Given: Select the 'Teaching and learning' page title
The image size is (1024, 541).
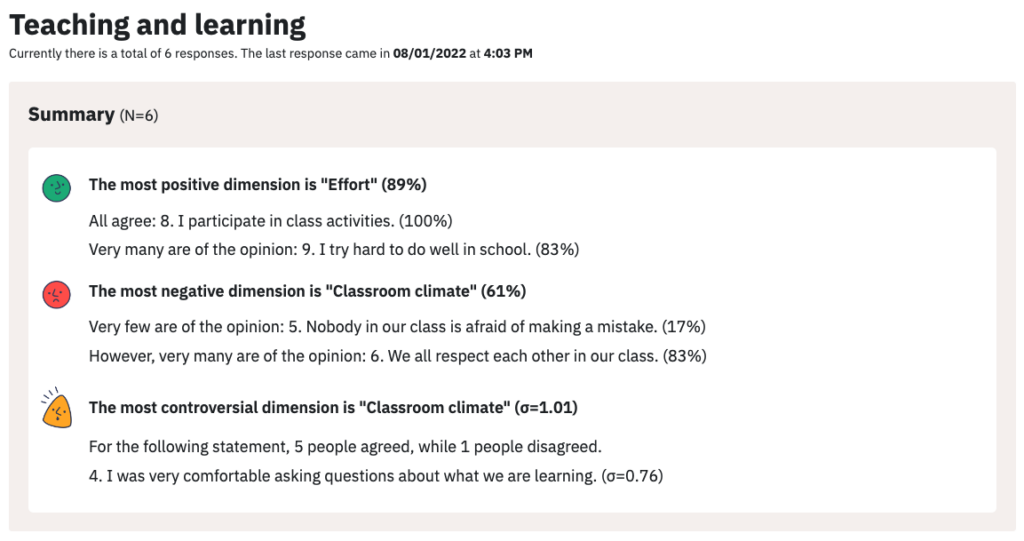Looking at the screenshot, I should pyautogui.click(x=157, y=25).
